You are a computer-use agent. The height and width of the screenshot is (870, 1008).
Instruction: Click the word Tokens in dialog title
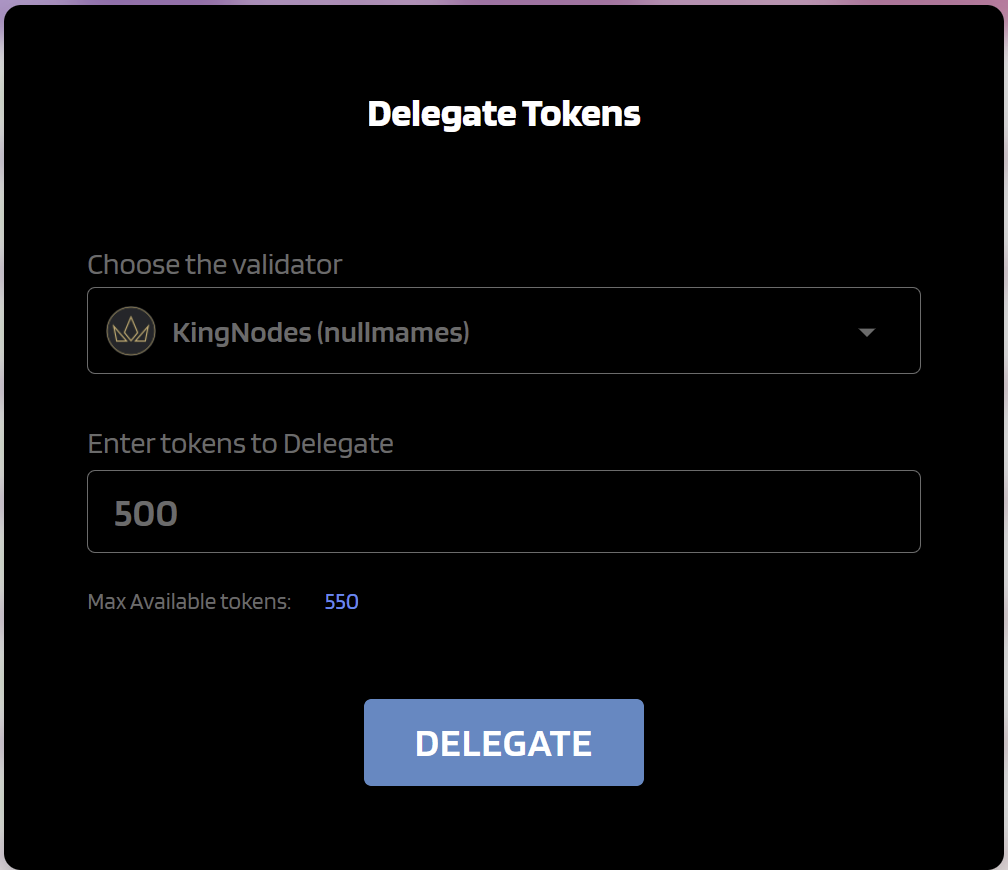[x=581, y=114]
